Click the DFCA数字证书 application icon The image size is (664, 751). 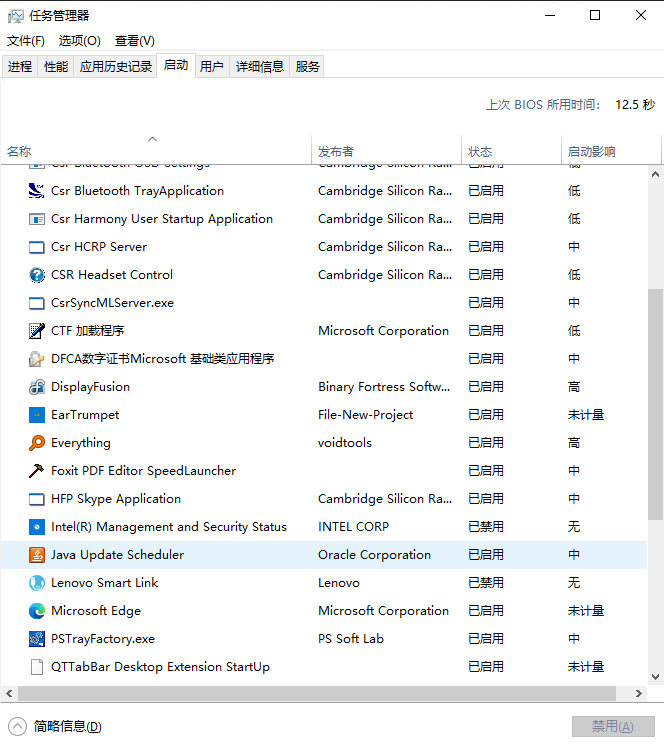tap(36, 359)
